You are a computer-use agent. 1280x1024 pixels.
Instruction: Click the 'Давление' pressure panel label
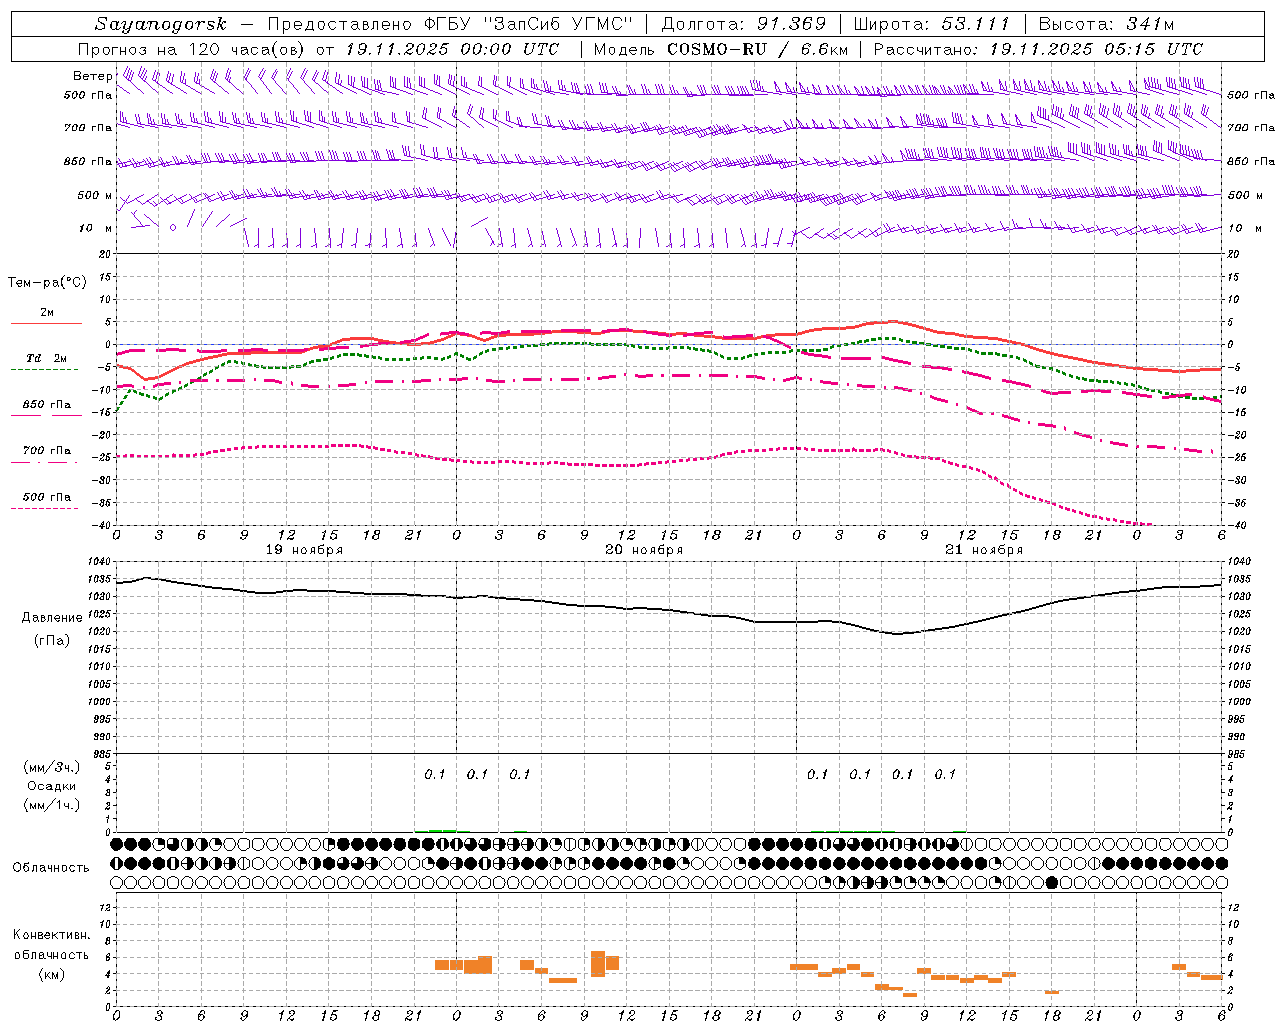(x=52, y=618)
